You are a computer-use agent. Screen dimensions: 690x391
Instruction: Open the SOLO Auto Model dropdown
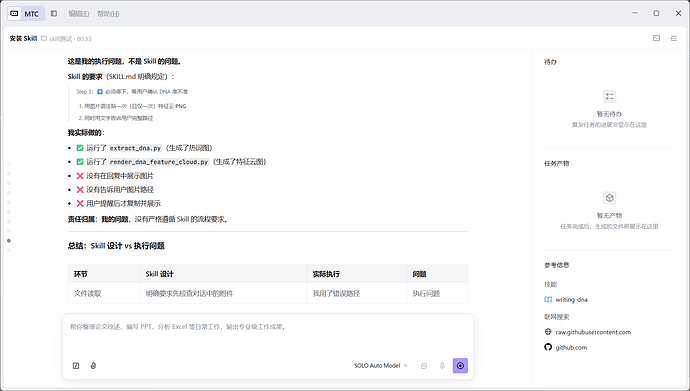click(x=381, y=365)
